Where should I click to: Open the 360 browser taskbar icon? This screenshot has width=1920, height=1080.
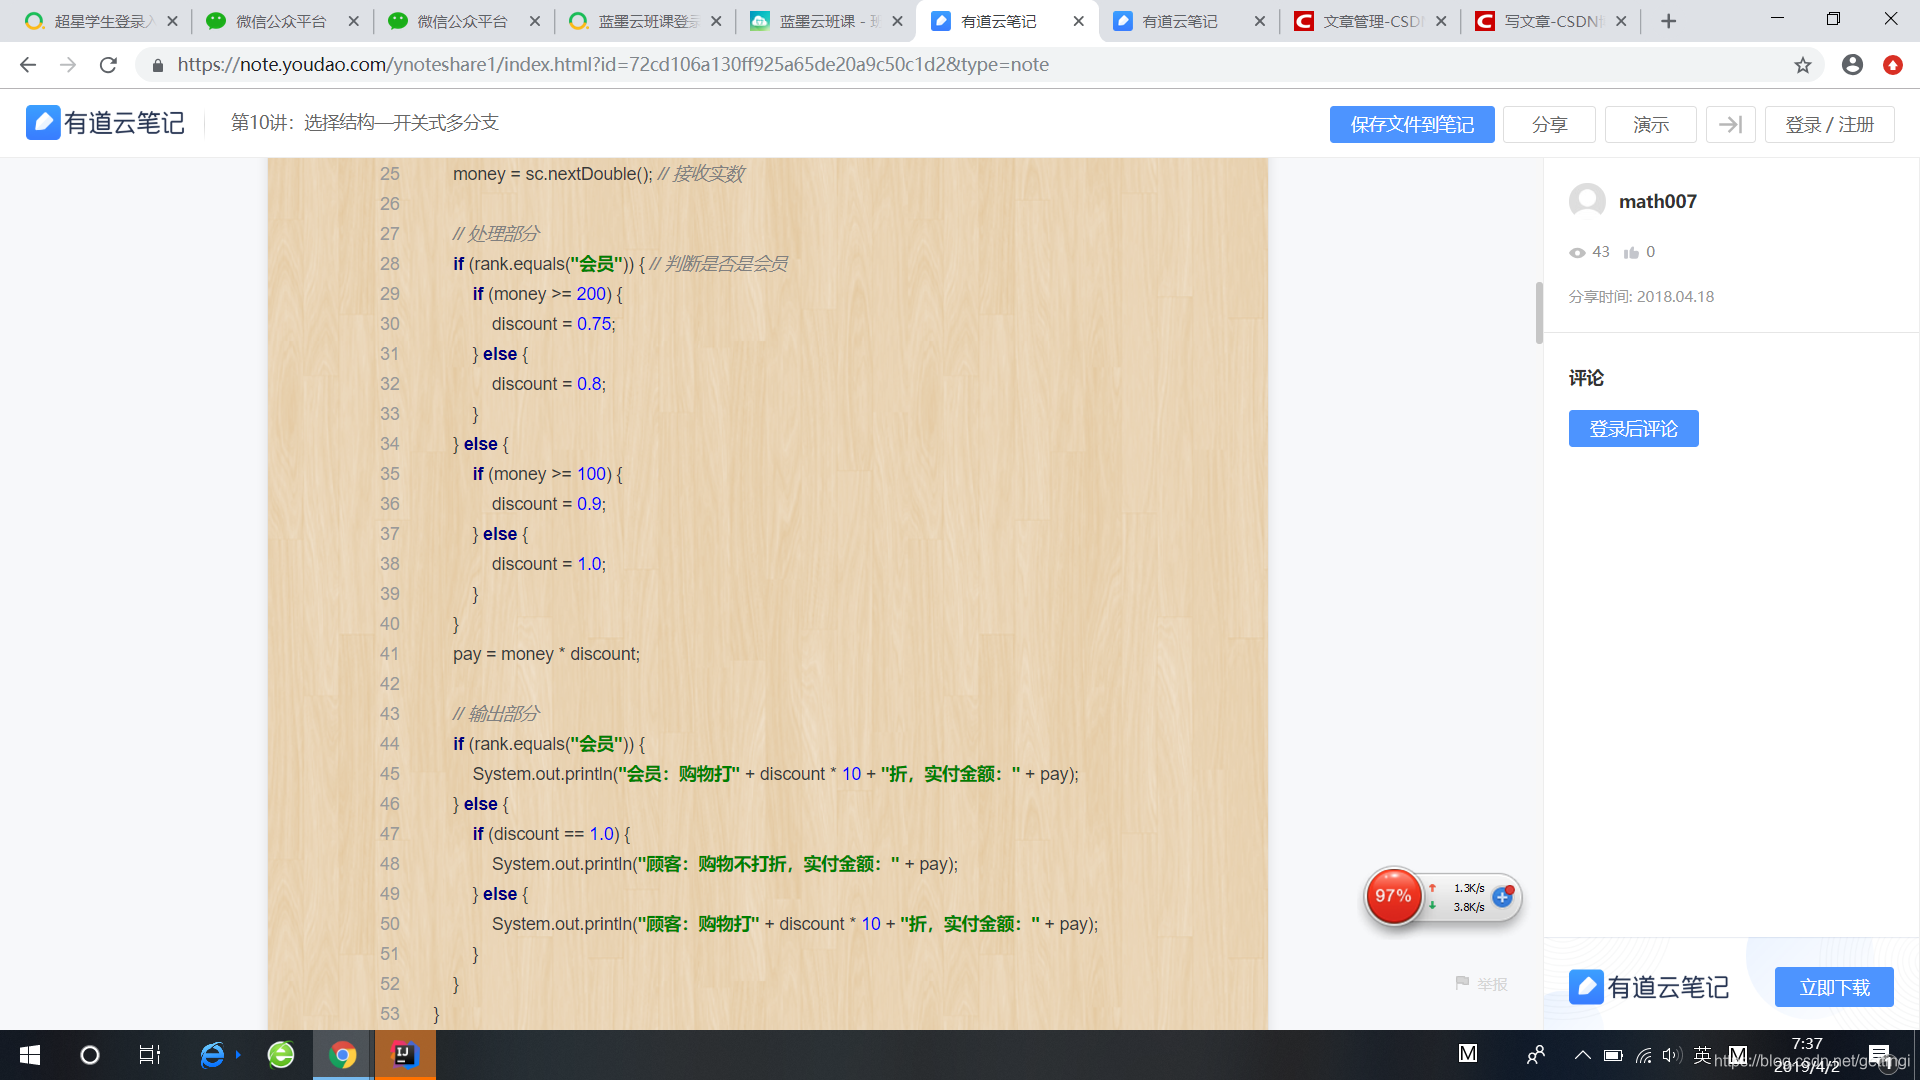click(x=281, y=1055)
